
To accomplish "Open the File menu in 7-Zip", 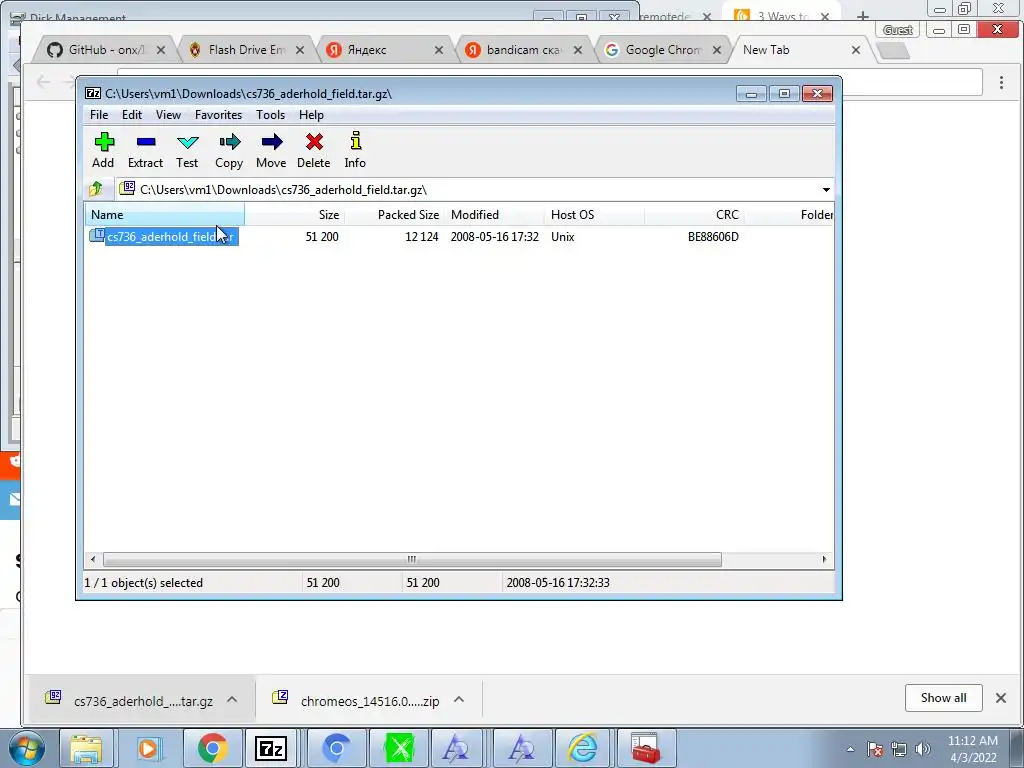I will coord(99,115).
